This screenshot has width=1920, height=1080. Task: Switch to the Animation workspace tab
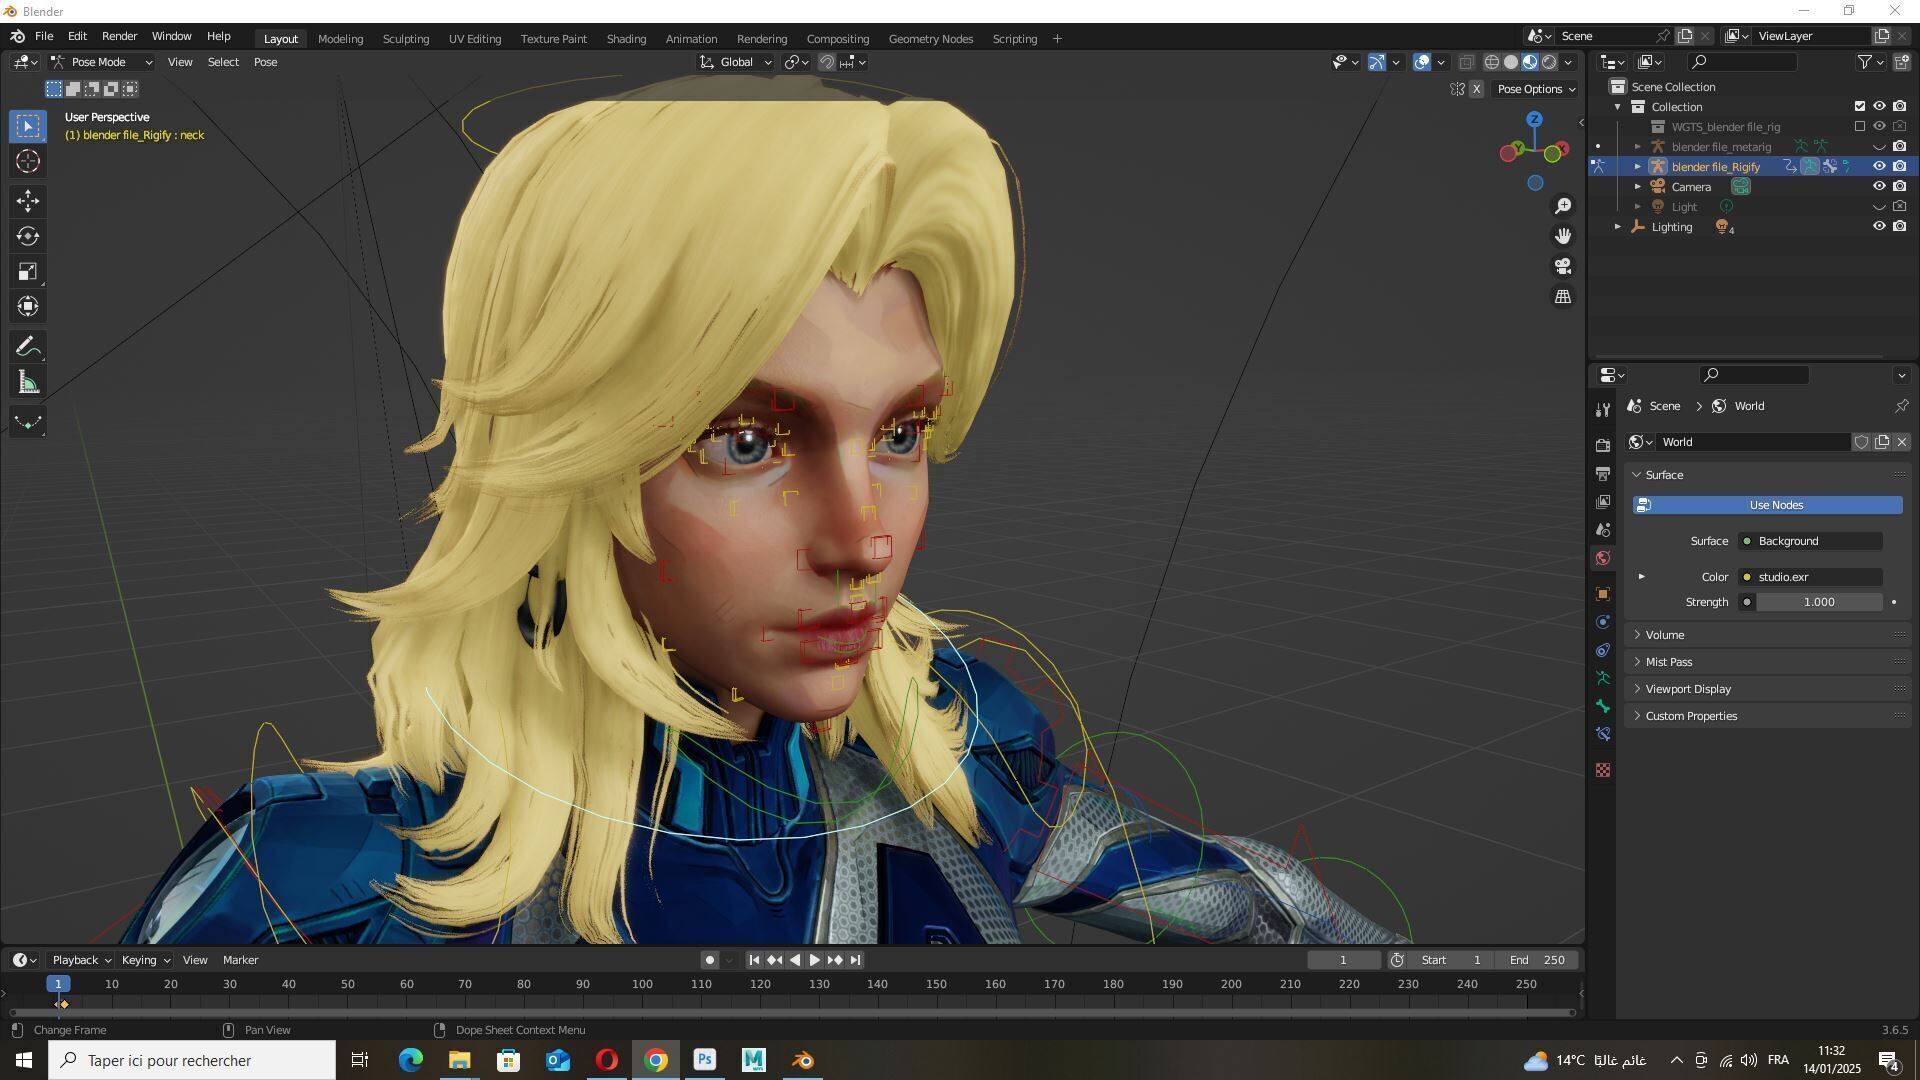coord(691,39)
